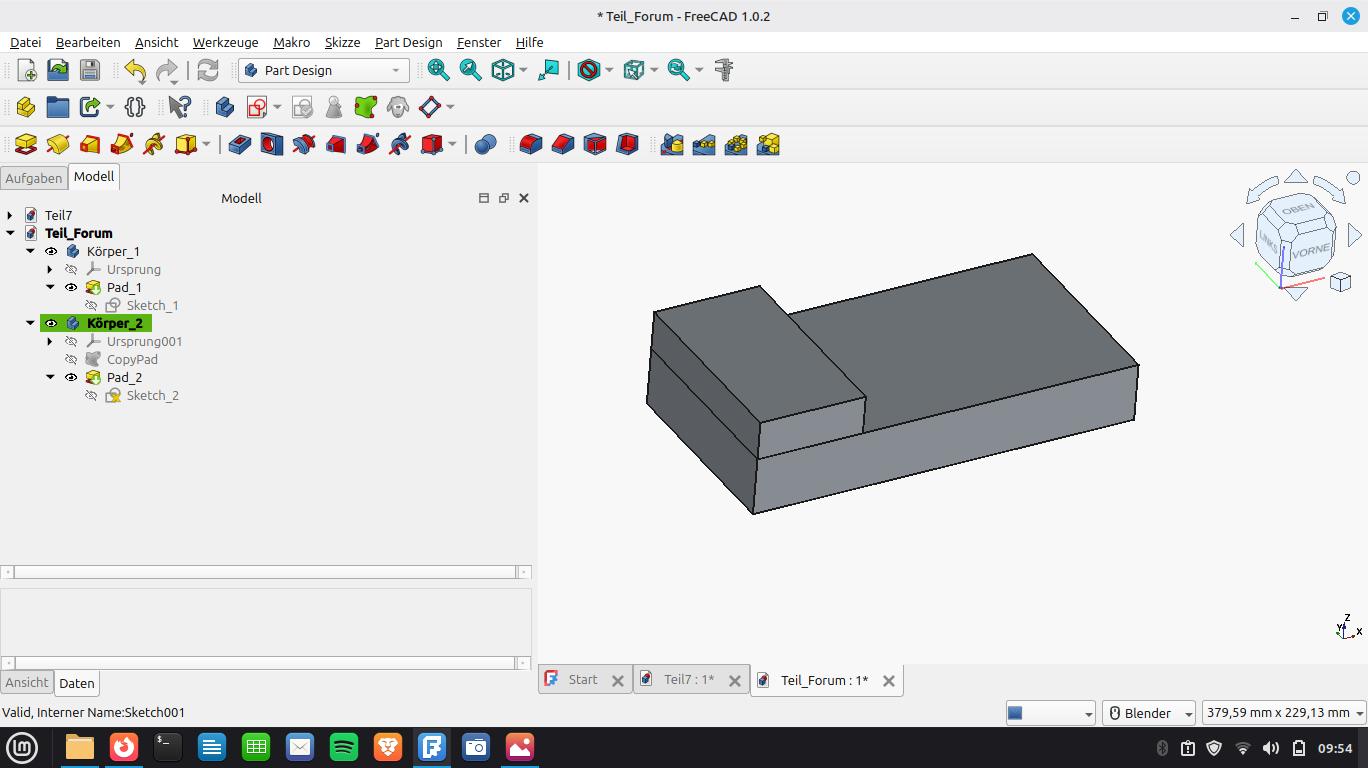Click fit all view icon
The image size is (1368, 768).
(x=438, y=70)
